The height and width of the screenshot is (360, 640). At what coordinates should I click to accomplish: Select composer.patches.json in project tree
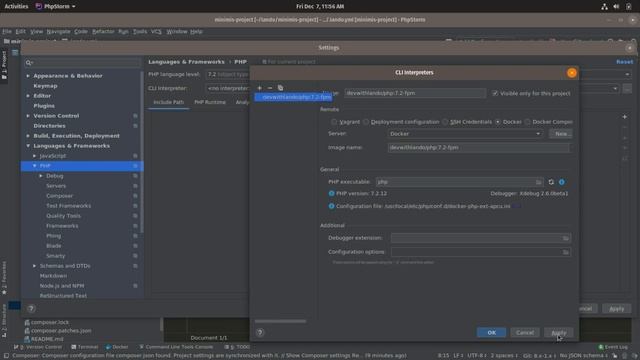[x=61, y=331]
